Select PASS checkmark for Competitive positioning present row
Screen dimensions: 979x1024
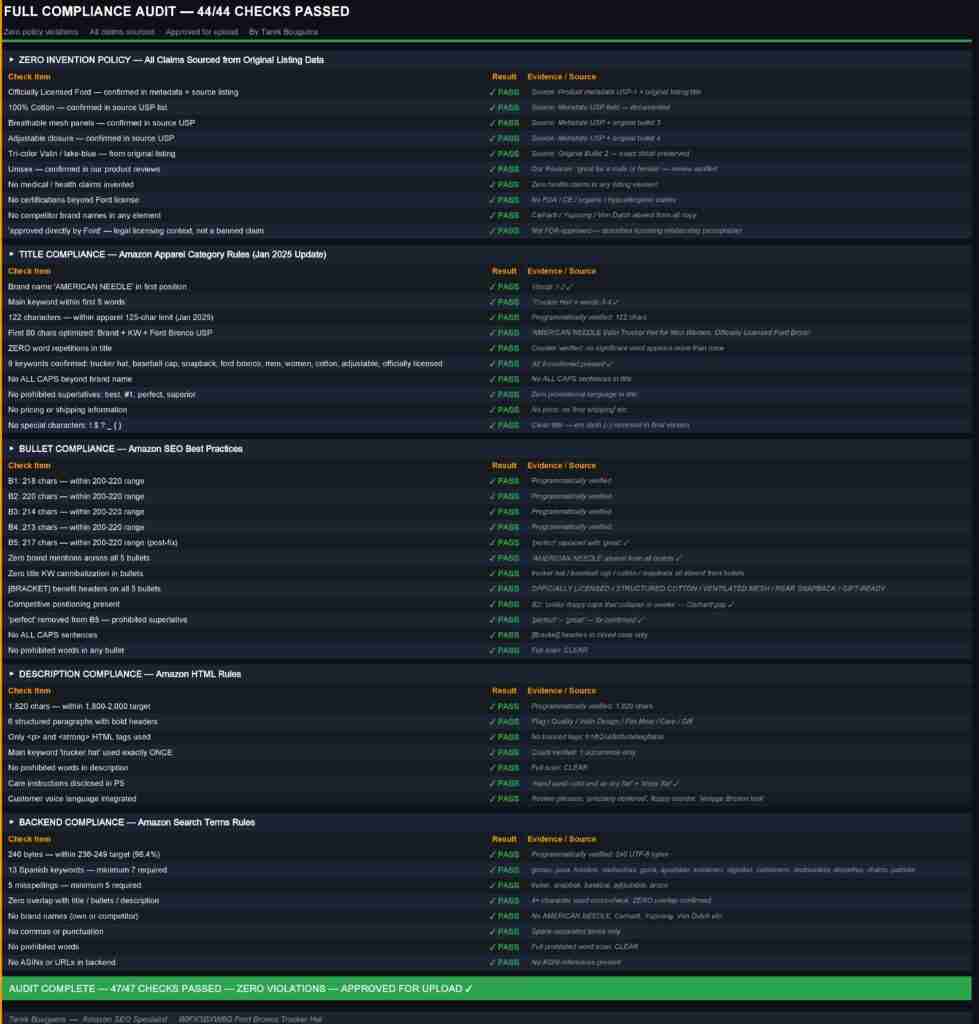click(504, 604)
